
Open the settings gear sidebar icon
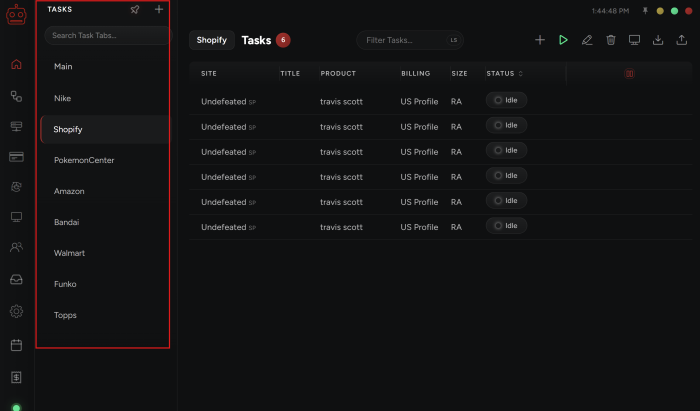16,311
